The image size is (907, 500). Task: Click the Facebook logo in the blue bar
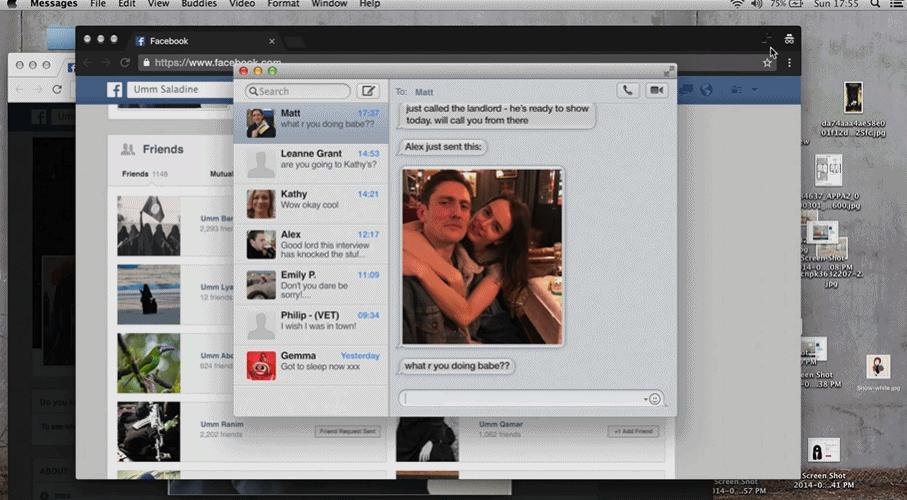(x=115, y=90)
